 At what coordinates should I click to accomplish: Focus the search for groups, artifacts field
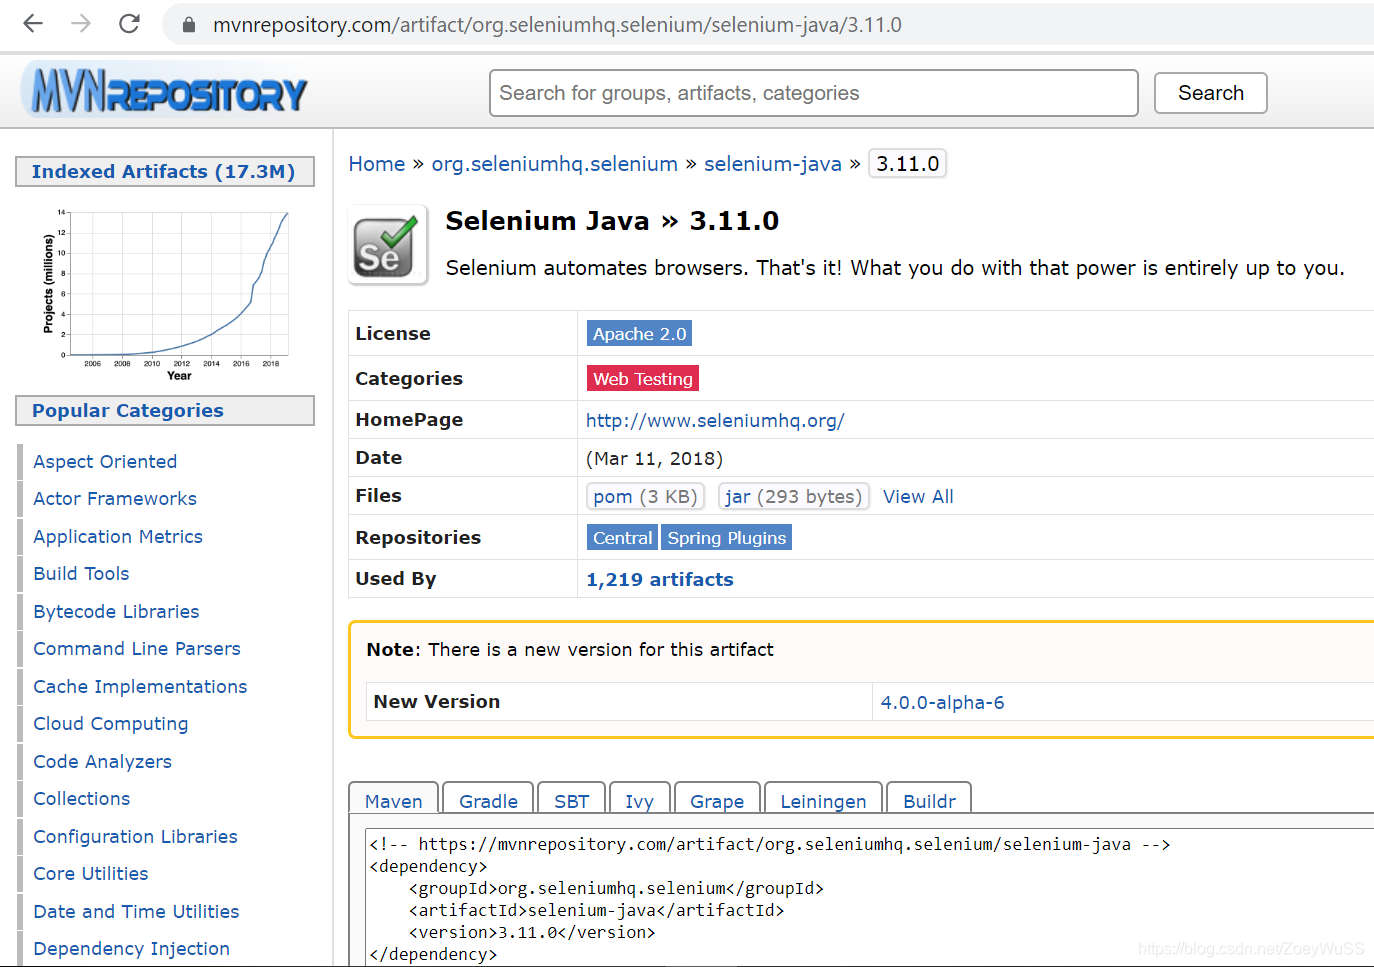click(813, 93)
